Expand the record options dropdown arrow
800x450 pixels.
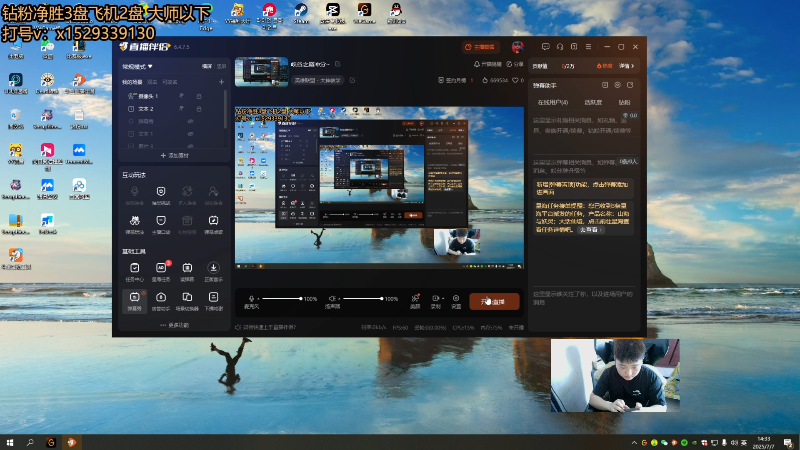[443, 298]
